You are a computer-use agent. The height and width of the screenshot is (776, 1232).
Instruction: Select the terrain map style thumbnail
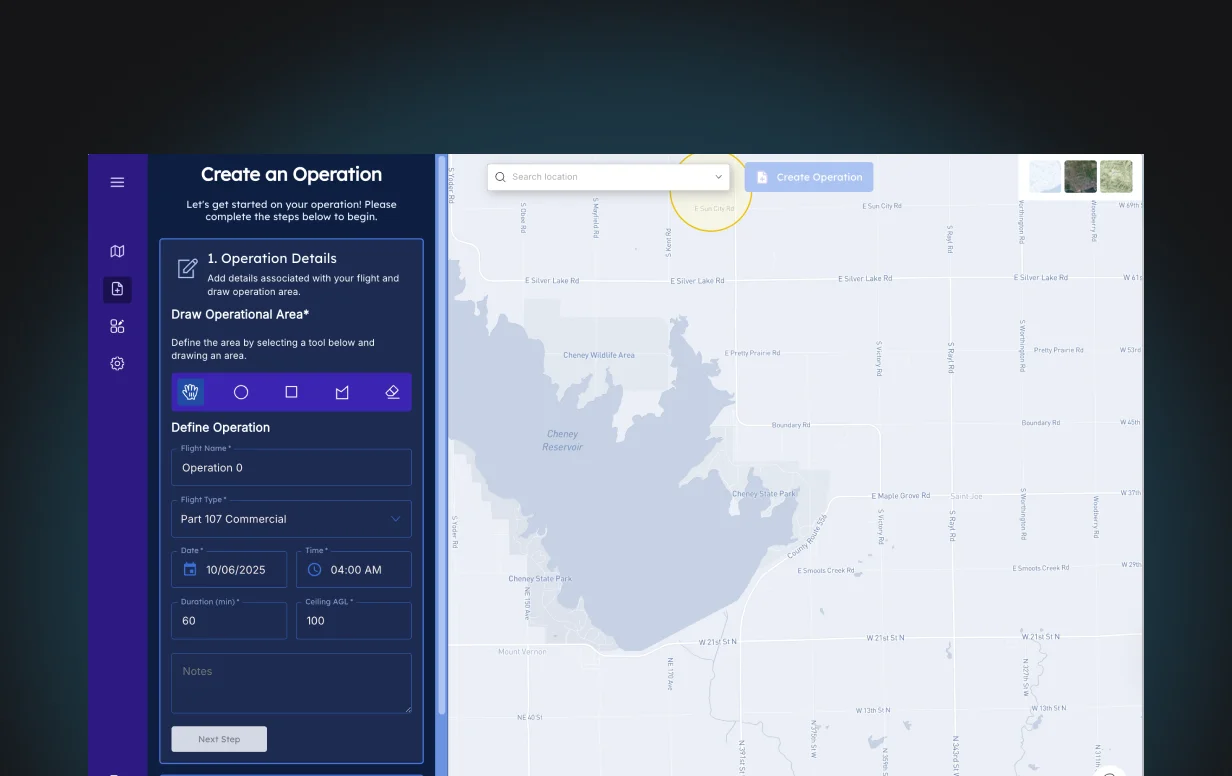click(1116, 177)
